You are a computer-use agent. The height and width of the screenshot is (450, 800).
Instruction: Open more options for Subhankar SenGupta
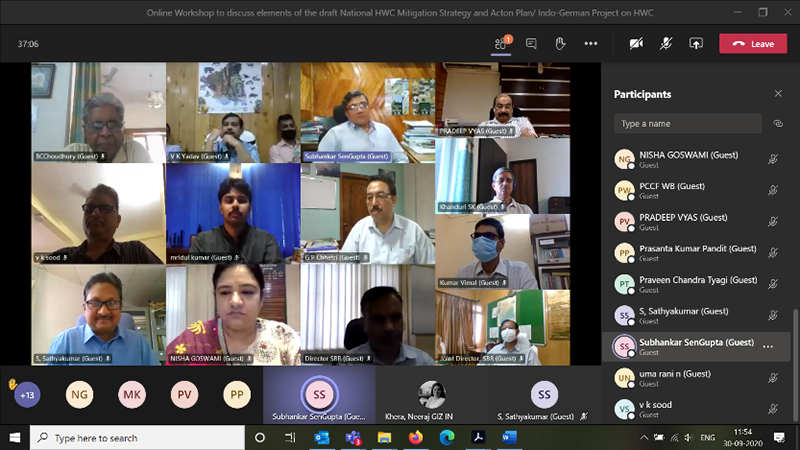[x=768, y=345]
